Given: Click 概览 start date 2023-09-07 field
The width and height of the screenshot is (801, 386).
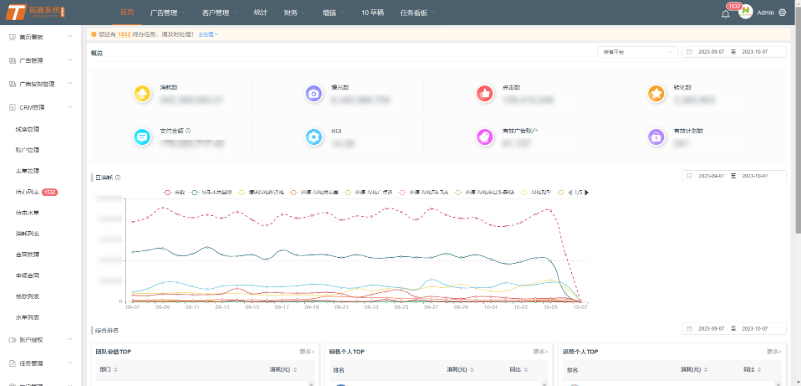Looking at the screenshot, I should [x=711, y=52].
